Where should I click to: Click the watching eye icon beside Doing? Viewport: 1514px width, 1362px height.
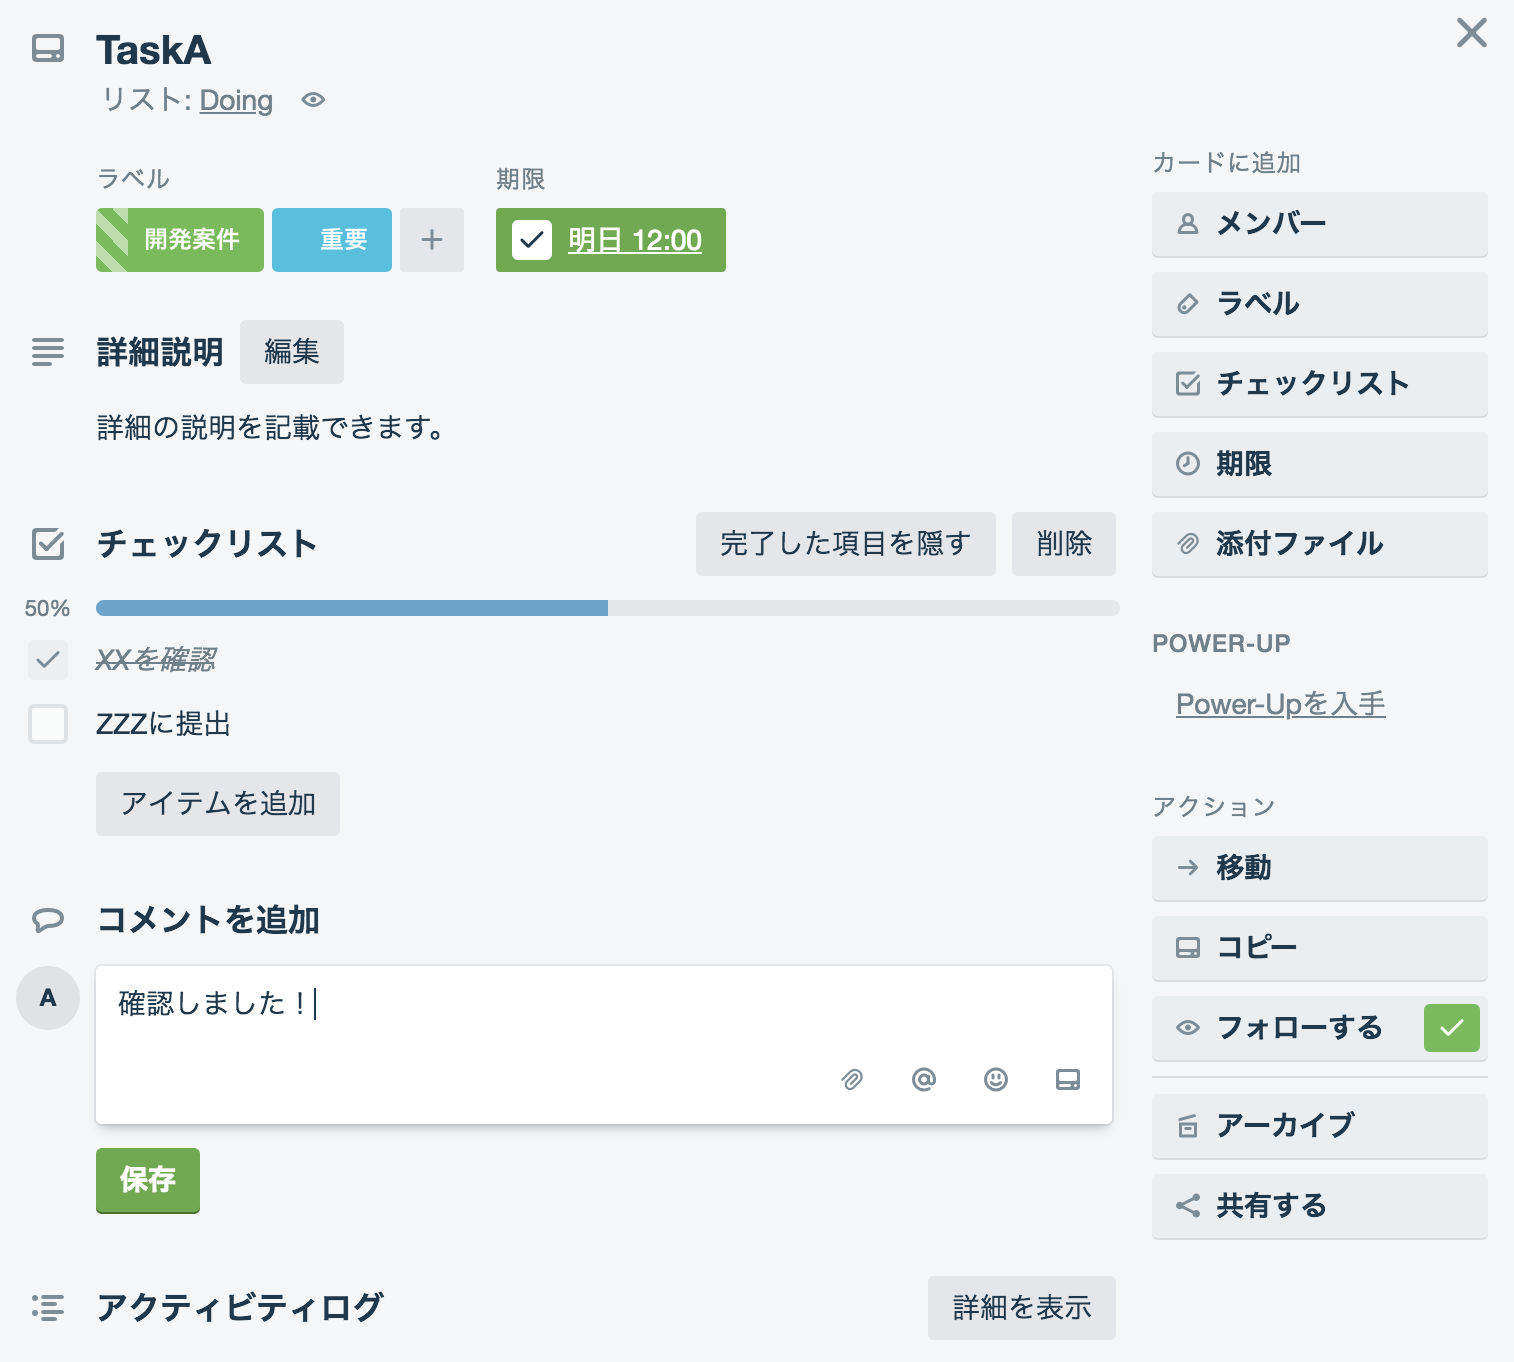313,100
